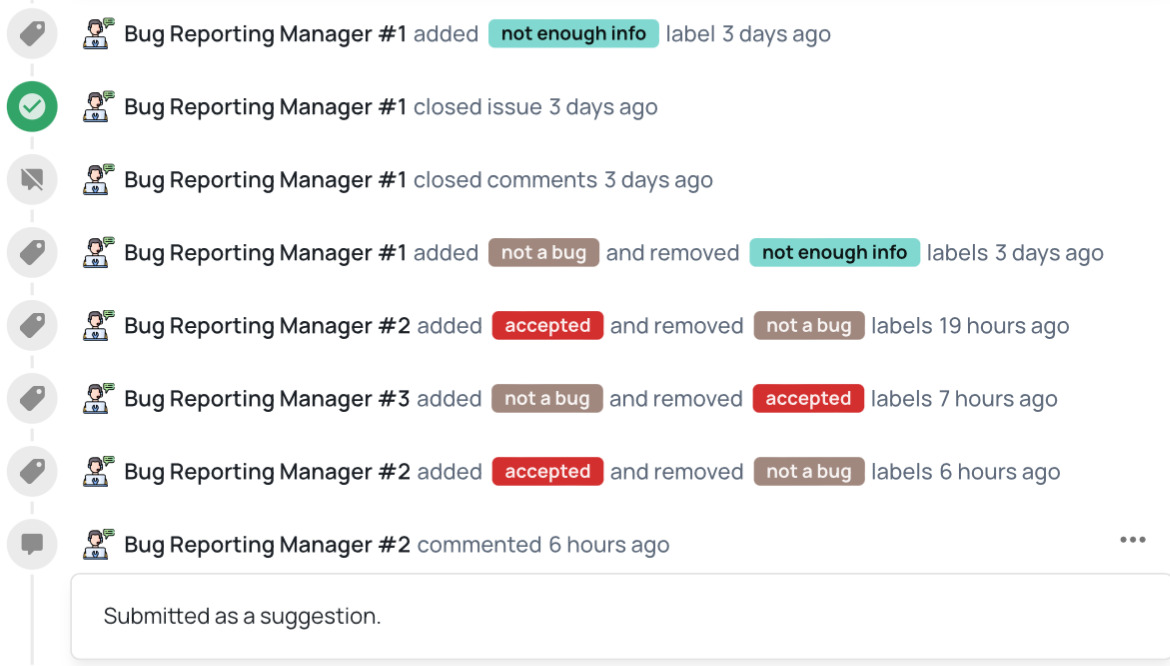Click avatar of Manager #1 on closed issue row
The image size is (1170, 666).
point(98,107)
